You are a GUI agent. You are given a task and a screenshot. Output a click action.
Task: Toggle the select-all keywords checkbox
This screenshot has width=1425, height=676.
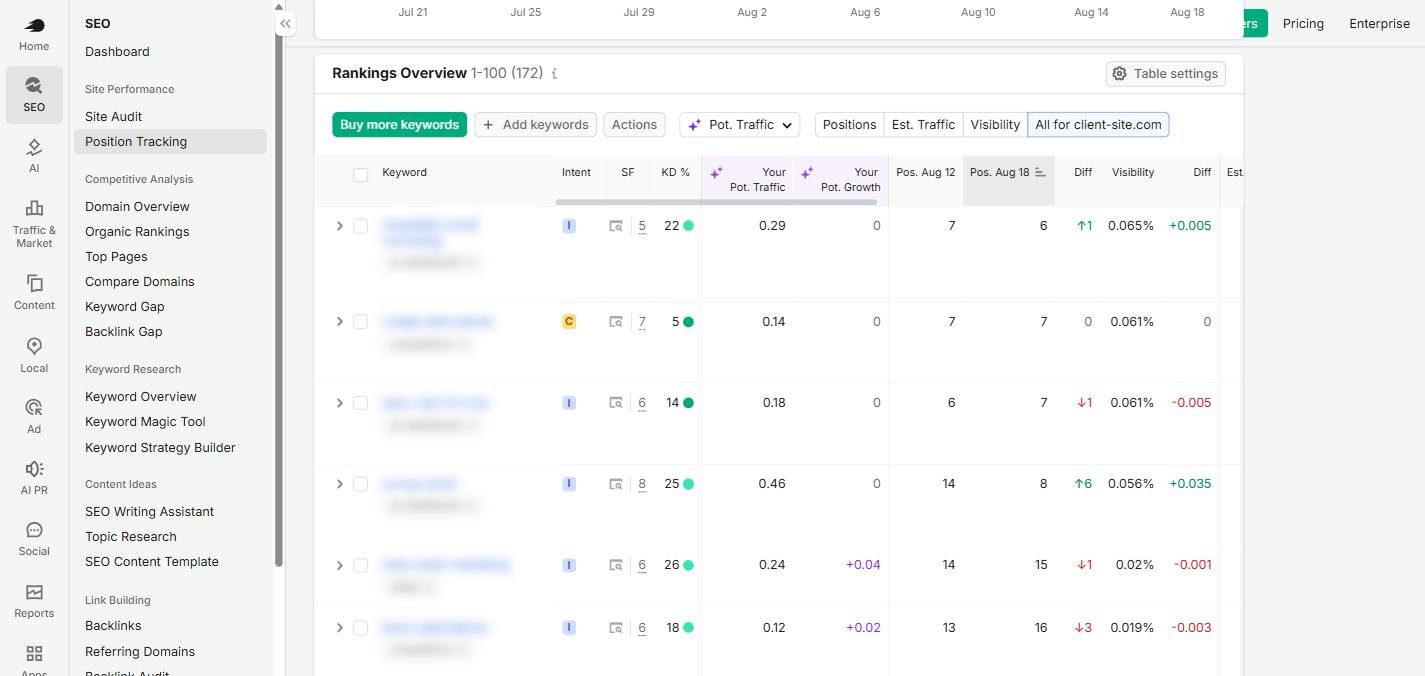pos(360,175)
